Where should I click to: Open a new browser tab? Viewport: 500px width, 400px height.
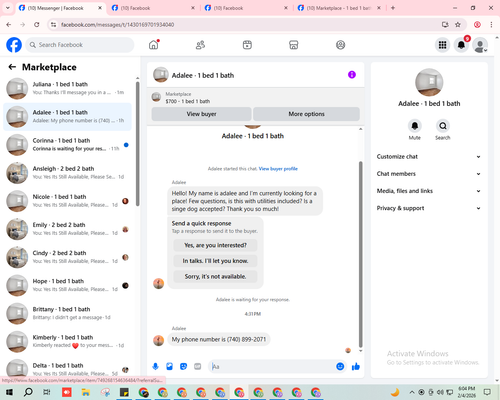point(393,8)
